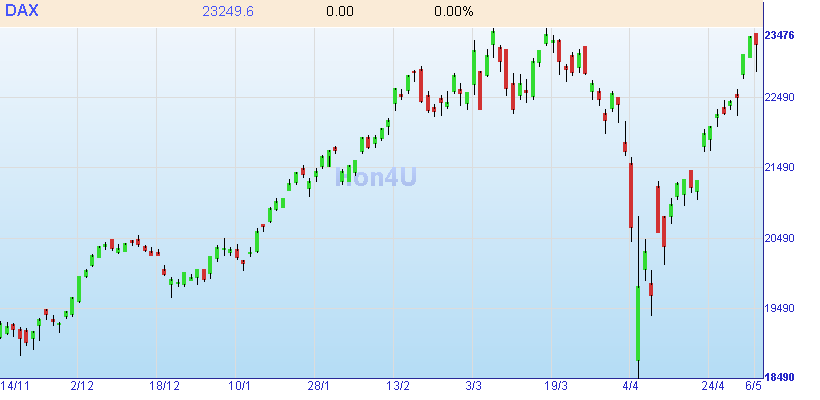Click the 18490 price axis label

click(x=780, y=377)
